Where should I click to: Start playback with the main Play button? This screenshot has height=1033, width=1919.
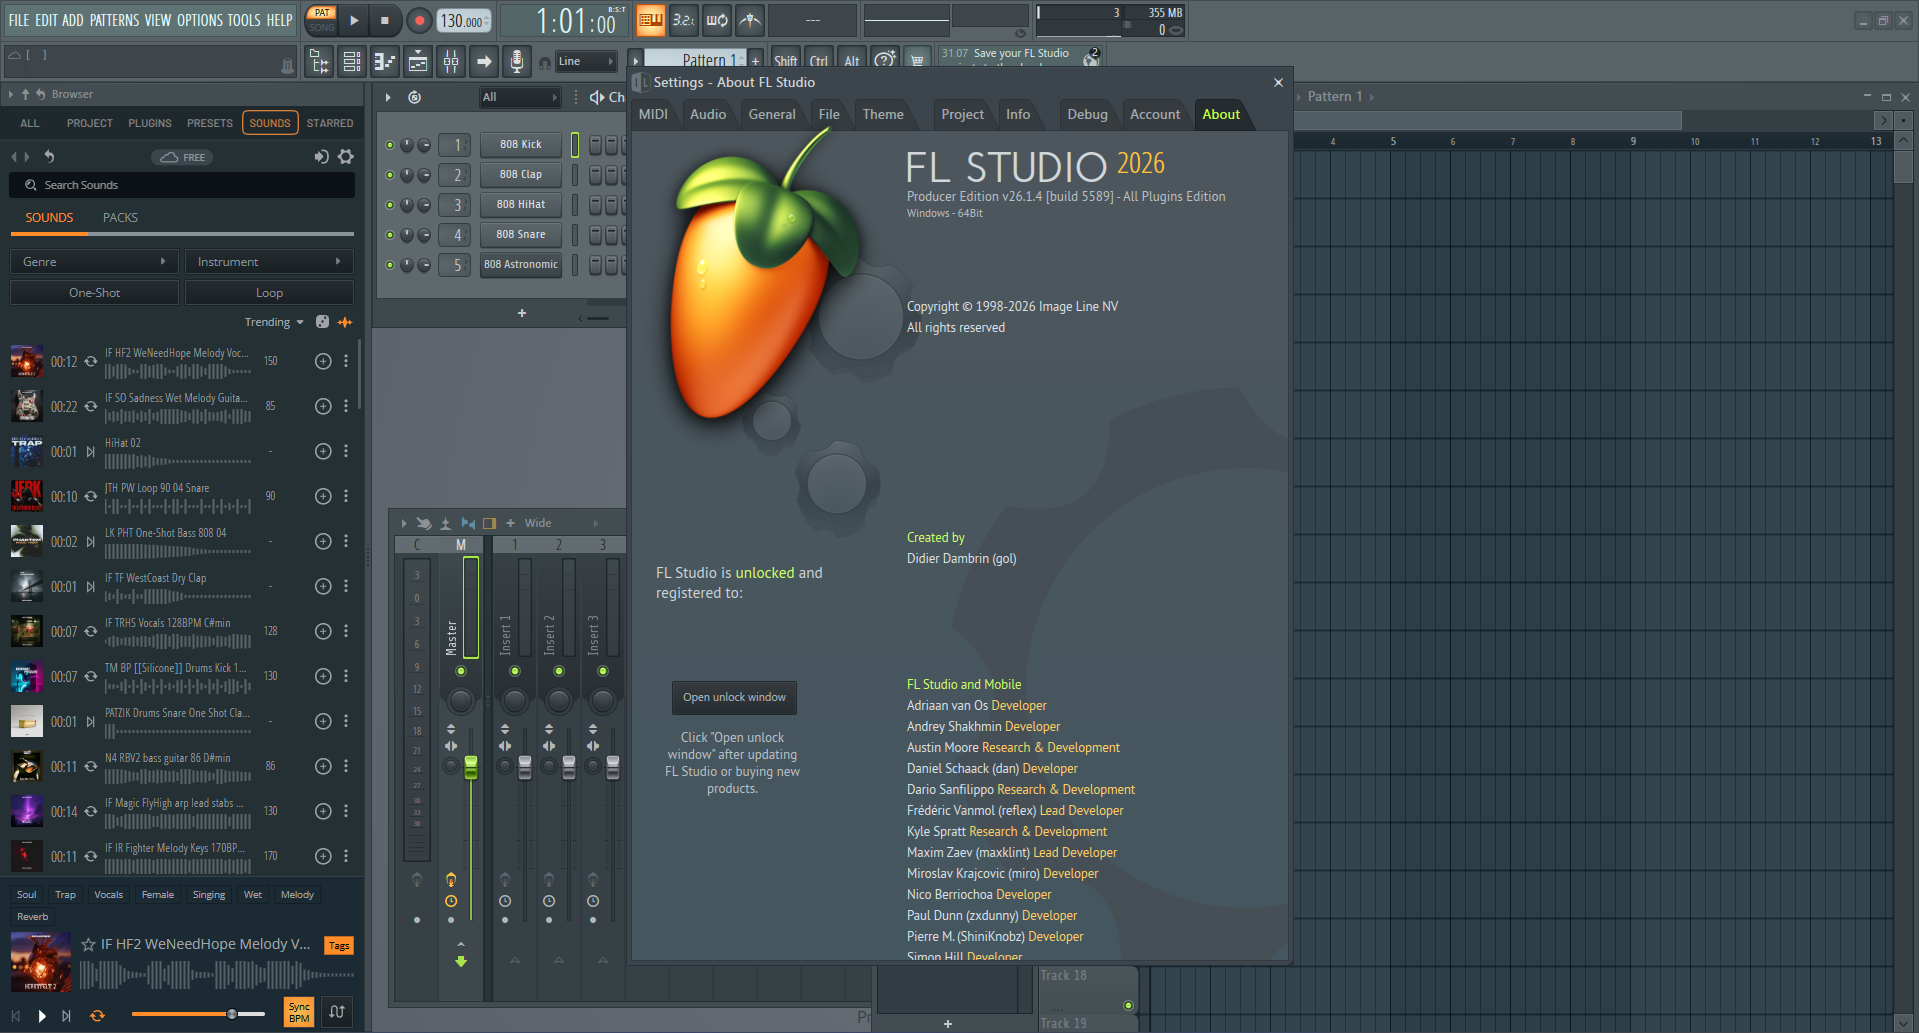(354, 20)
